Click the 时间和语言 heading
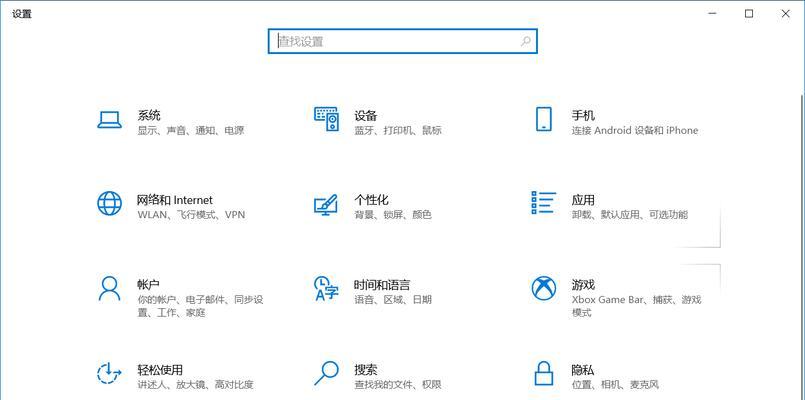 [x=382, y=284]
